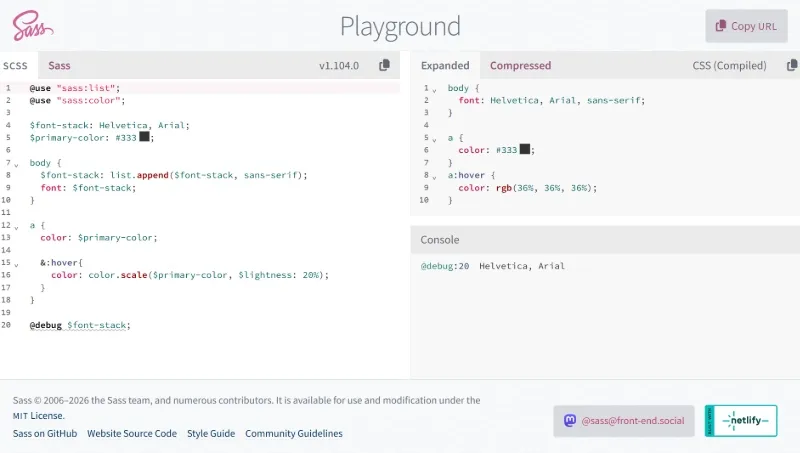Click the console output Helvetica, Arial
The width and height of the screenshot is (800, 453).
click(x=522, y=266)
